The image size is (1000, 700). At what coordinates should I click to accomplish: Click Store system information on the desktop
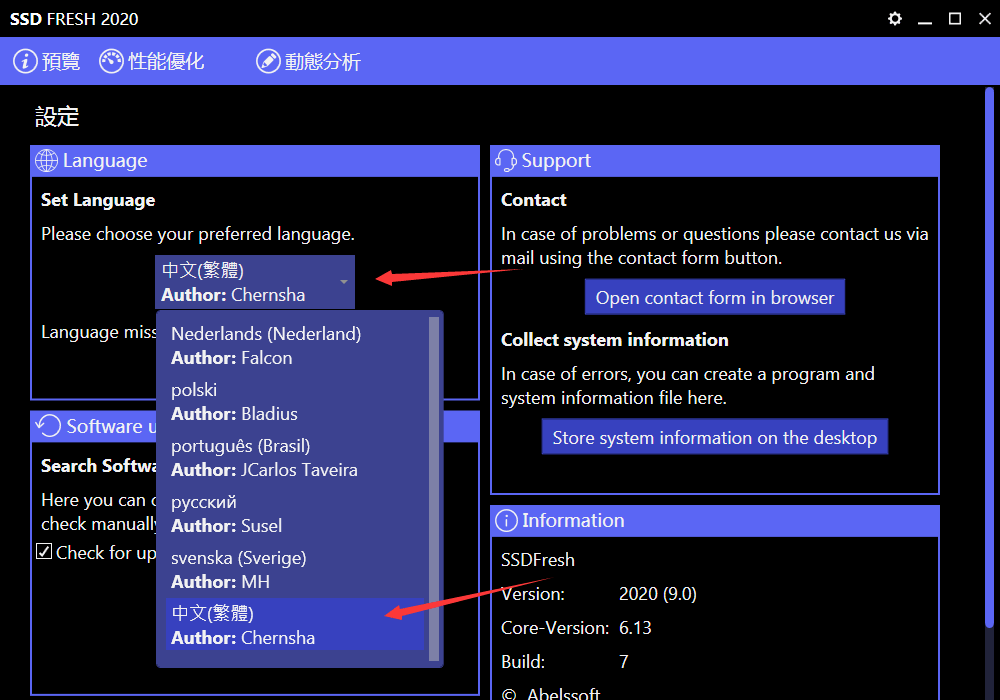(x=714, y=438)
